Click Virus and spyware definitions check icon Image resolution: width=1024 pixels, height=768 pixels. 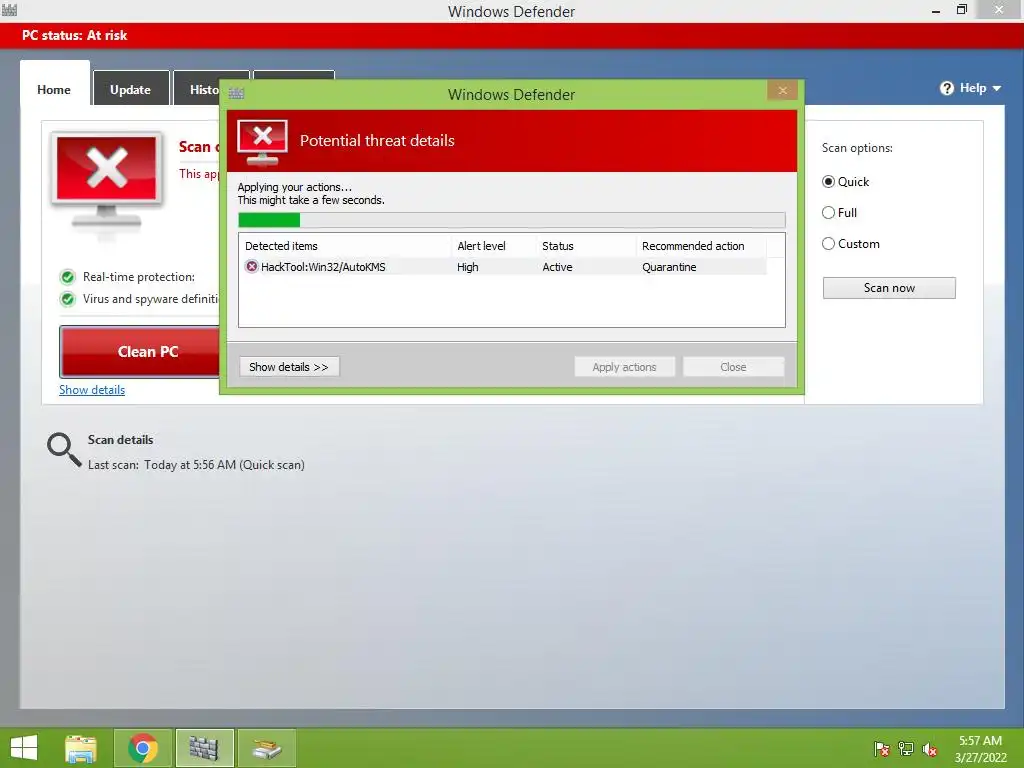(x=67, y=299)
